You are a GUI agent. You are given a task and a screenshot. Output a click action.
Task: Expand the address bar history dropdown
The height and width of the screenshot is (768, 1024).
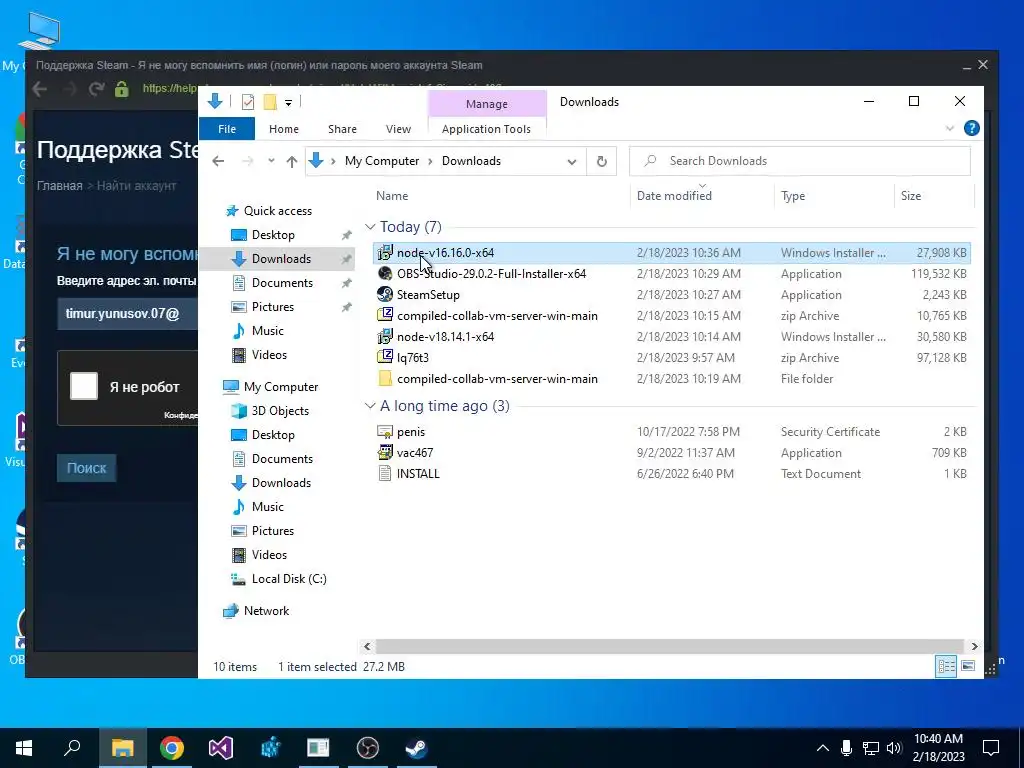pos(571,162)
